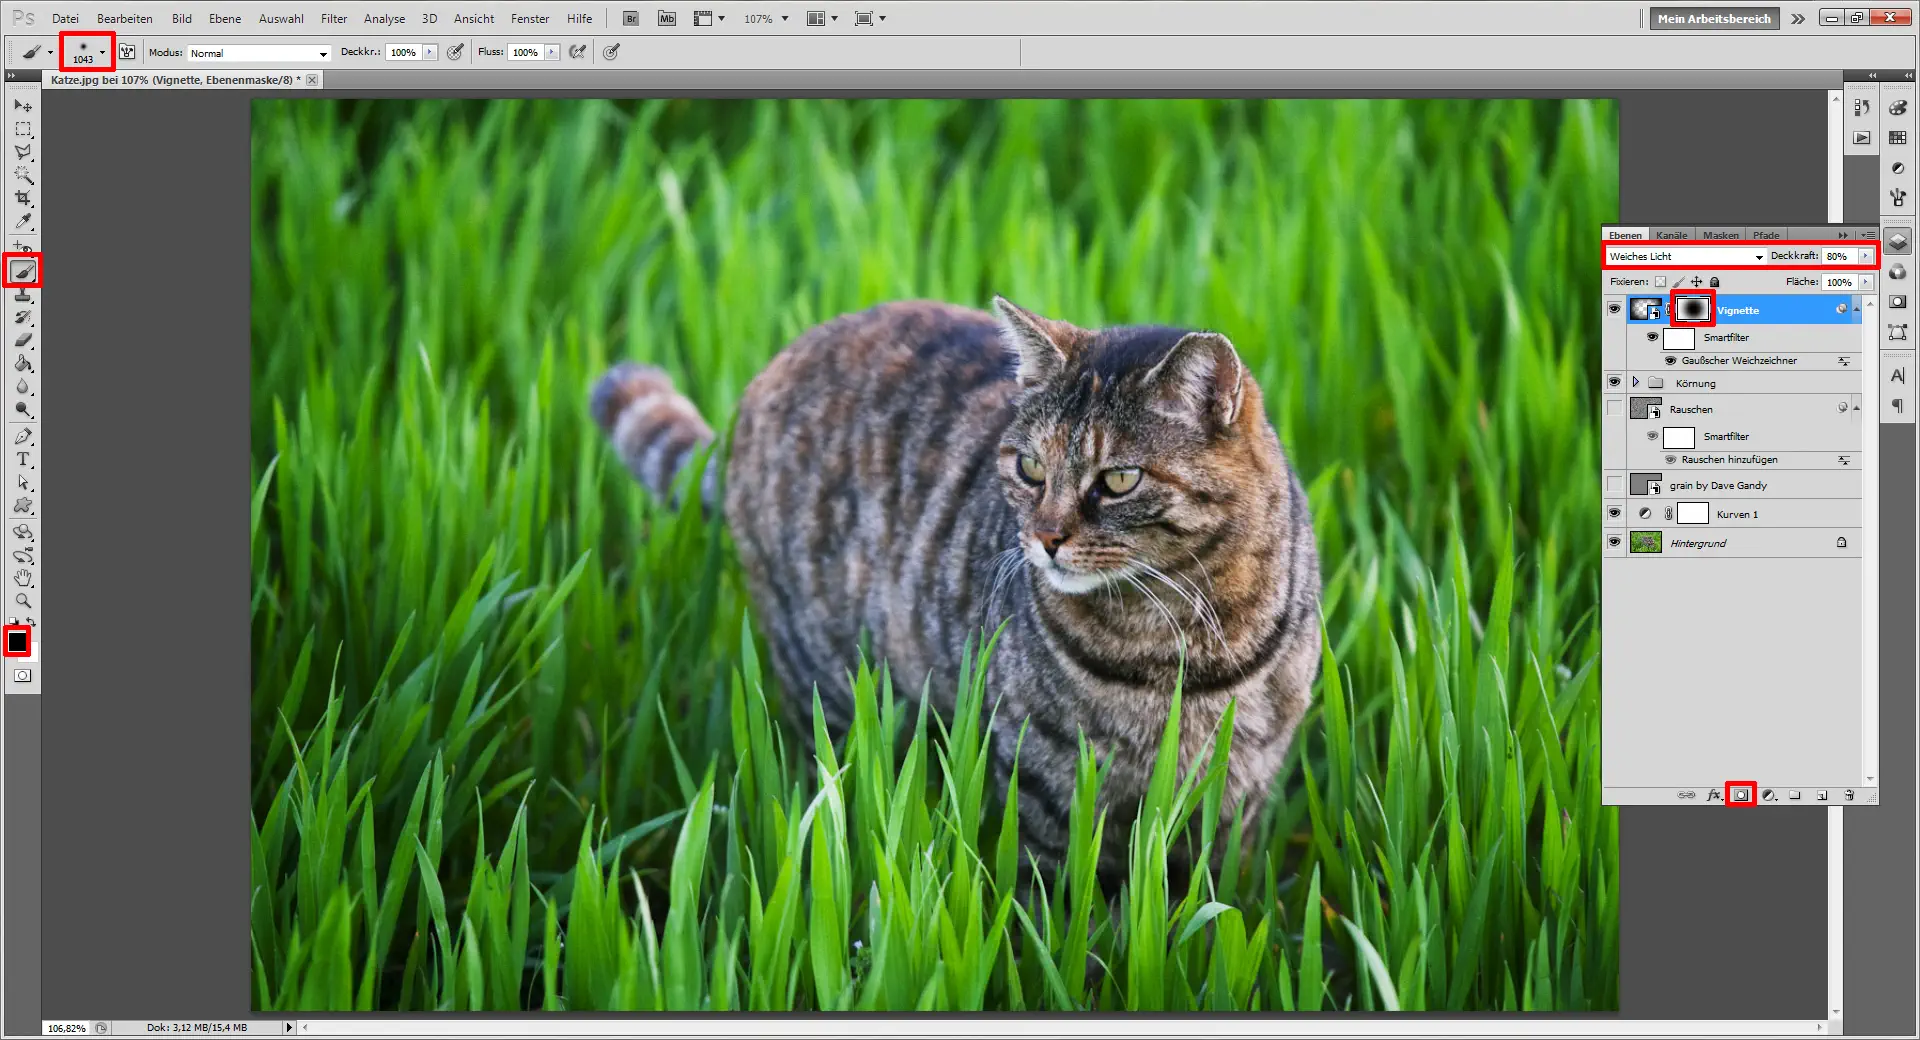Select the Move tool

point(23,106)
